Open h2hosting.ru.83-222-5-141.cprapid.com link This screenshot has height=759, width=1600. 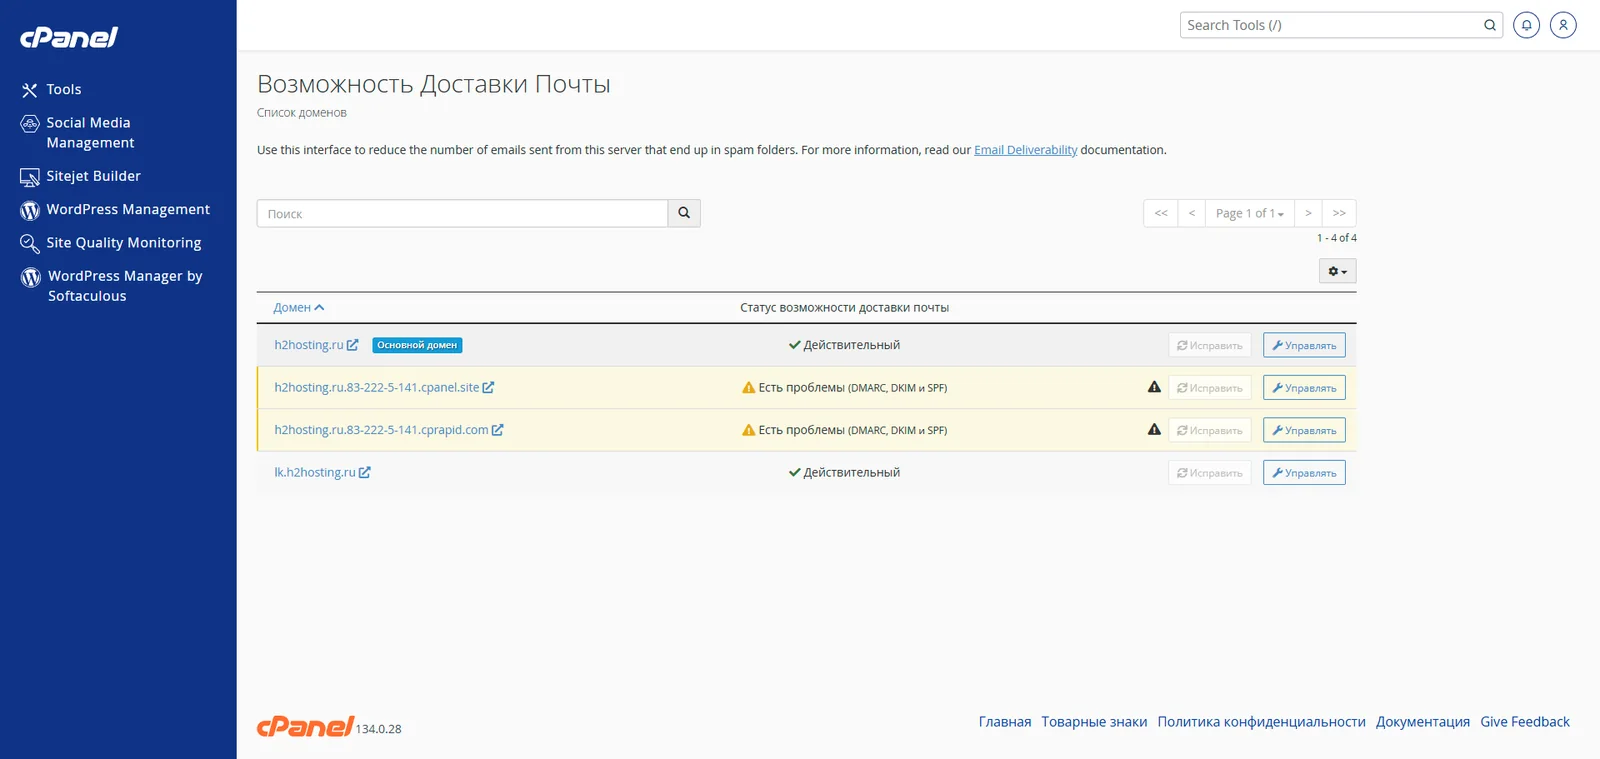tap(382, 430)
